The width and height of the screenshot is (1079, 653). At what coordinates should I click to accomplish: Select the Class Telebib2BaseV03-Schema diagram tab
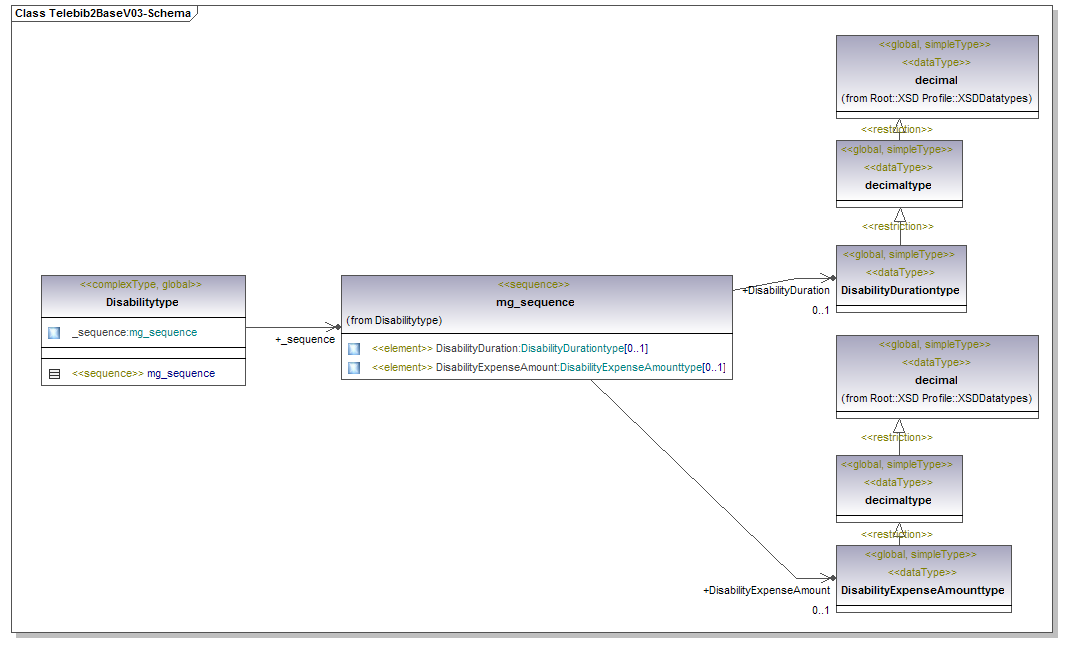(102, 14)
